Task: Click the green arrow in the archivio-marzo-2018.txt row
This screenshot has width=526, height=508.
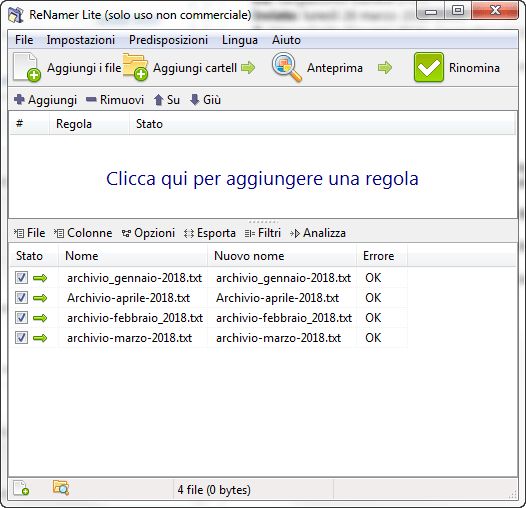Action: (x=40, y=338)
